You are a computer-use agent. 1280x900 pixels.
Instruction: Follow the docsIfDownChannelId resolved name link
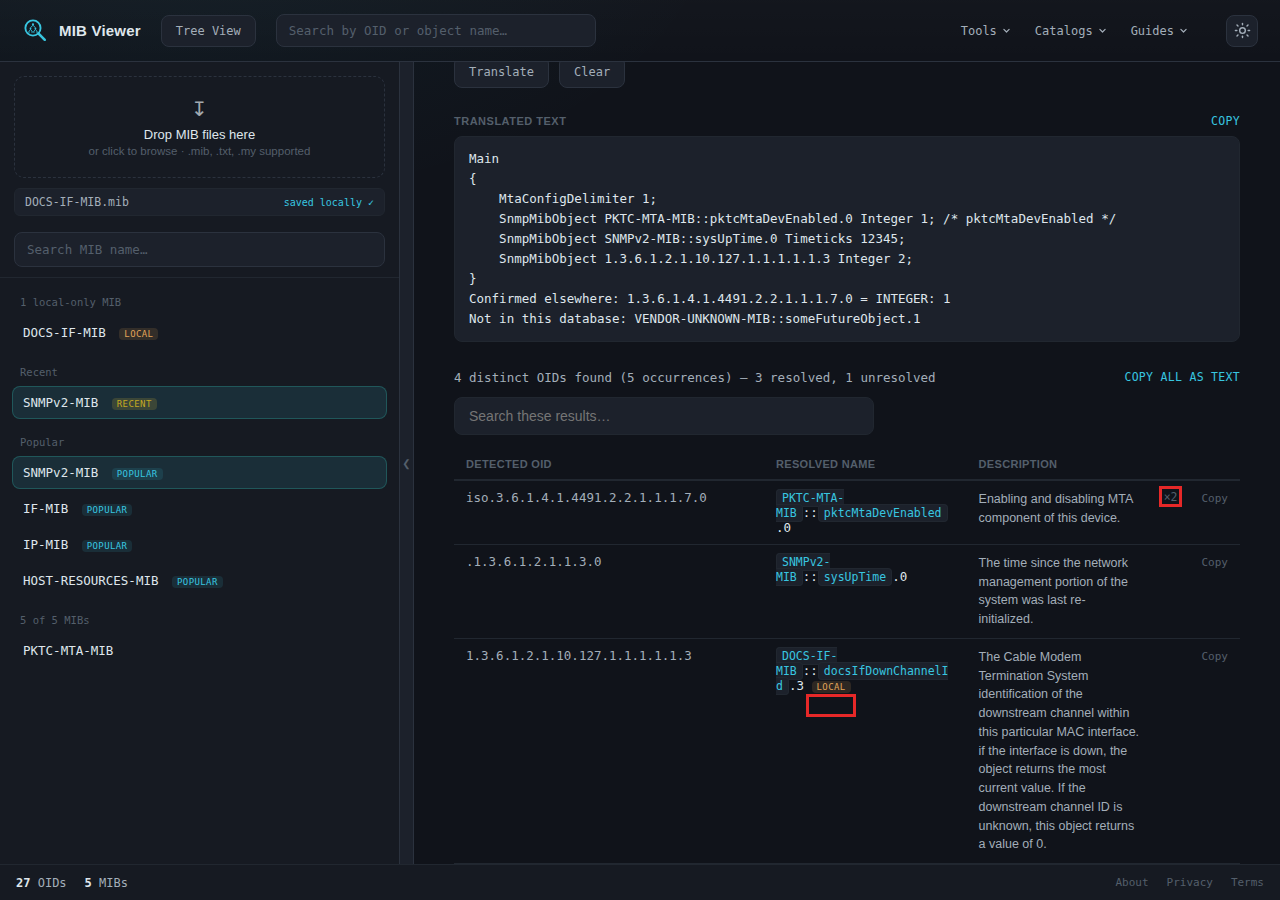tap(883, 671)
